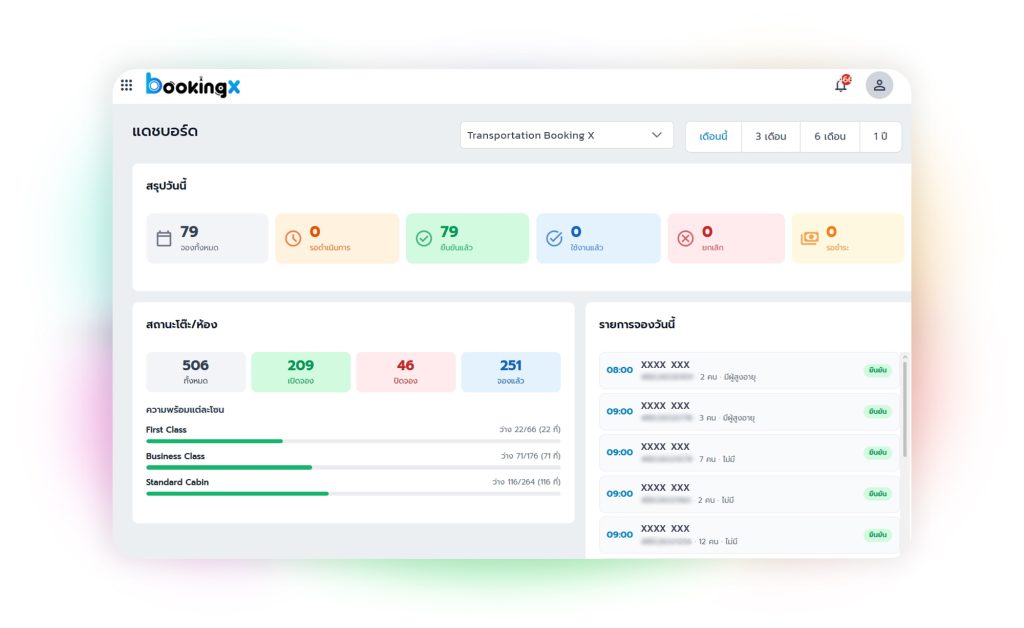Switch to the 3 เดือน tab
The height and width of the screenshot is (628, 1024).
[x=770, y=137]
